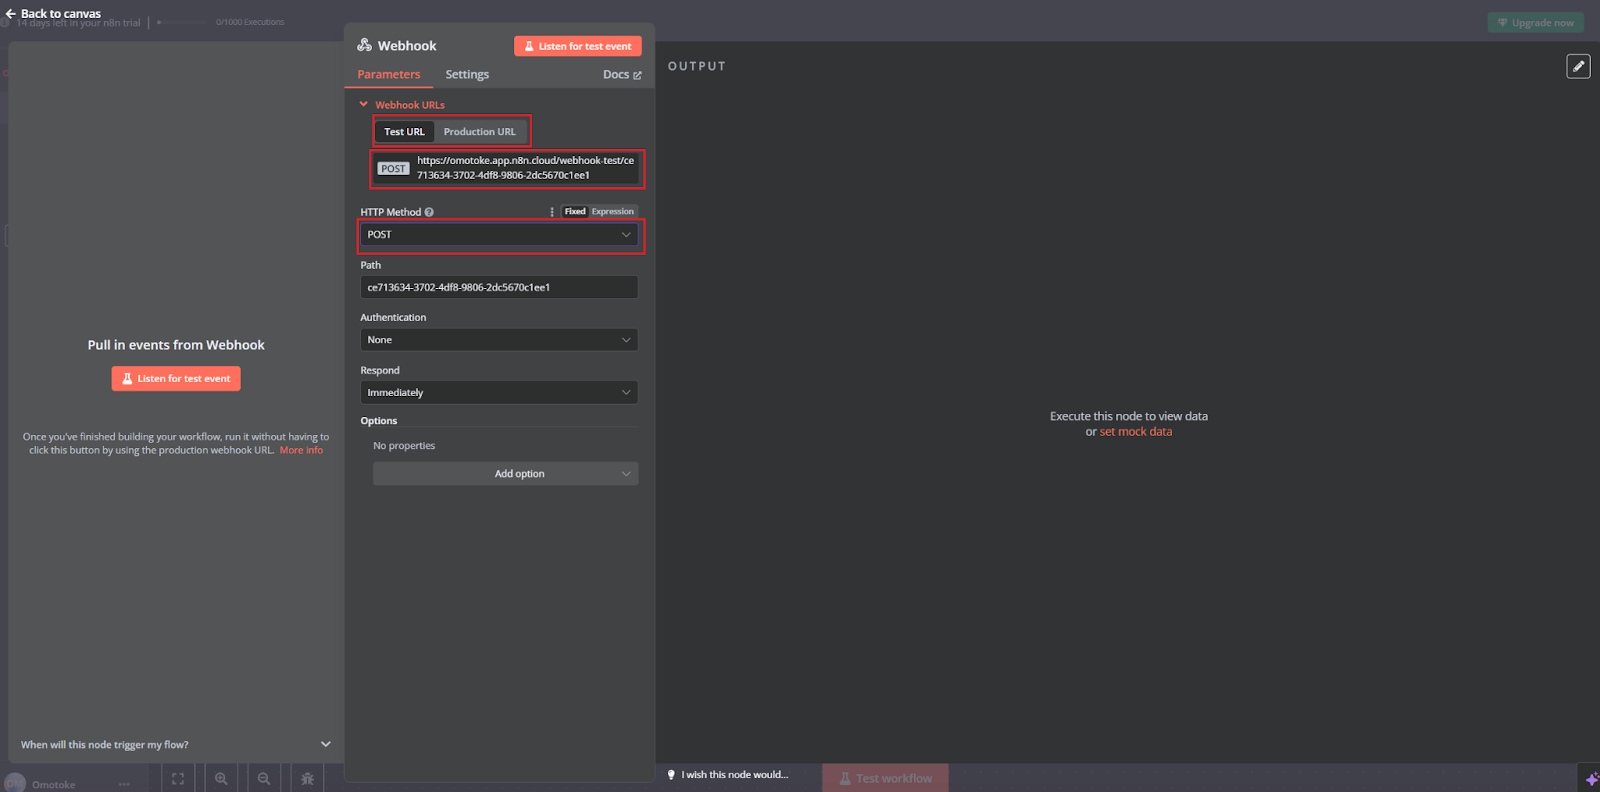The width and height of the screenshot is (1600, 792).
Task: Expand When will this node trigger my flow
Action: [176, 745]
